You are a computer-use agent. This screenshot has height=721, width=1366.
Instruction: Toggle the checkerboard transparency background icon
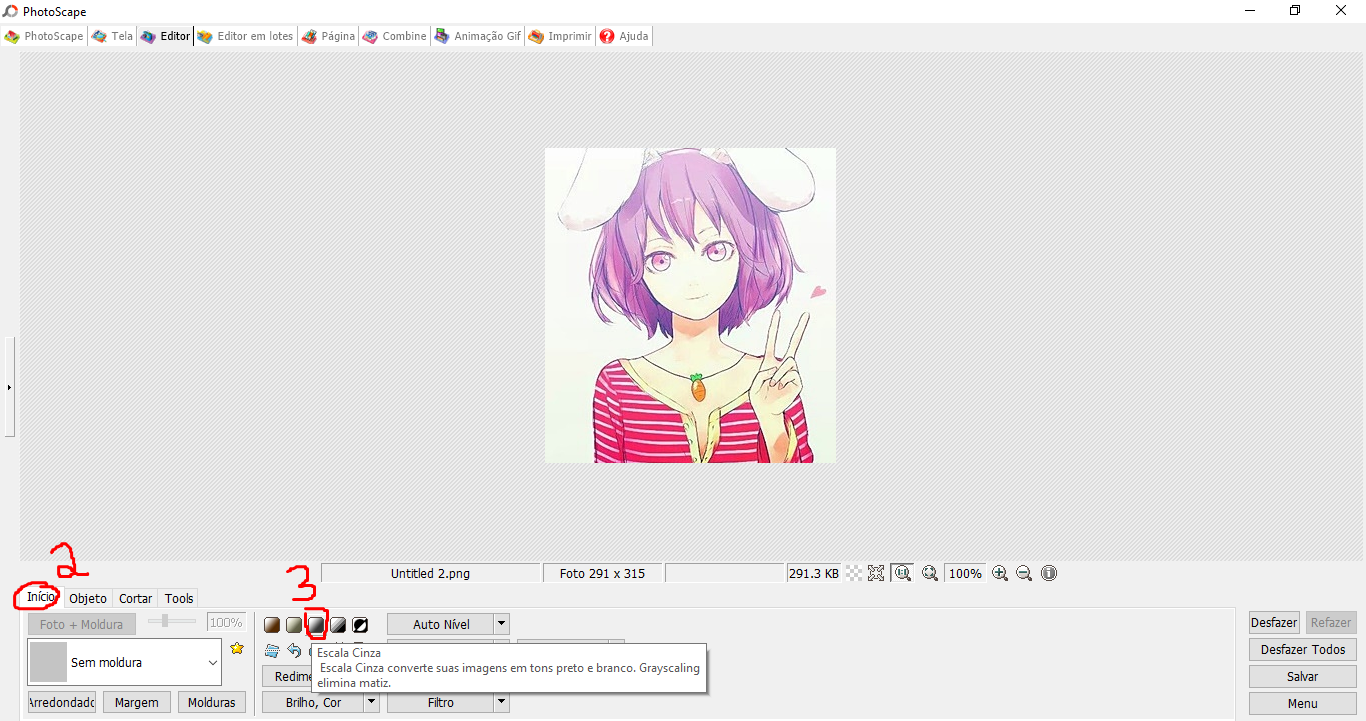pos(854,573)
